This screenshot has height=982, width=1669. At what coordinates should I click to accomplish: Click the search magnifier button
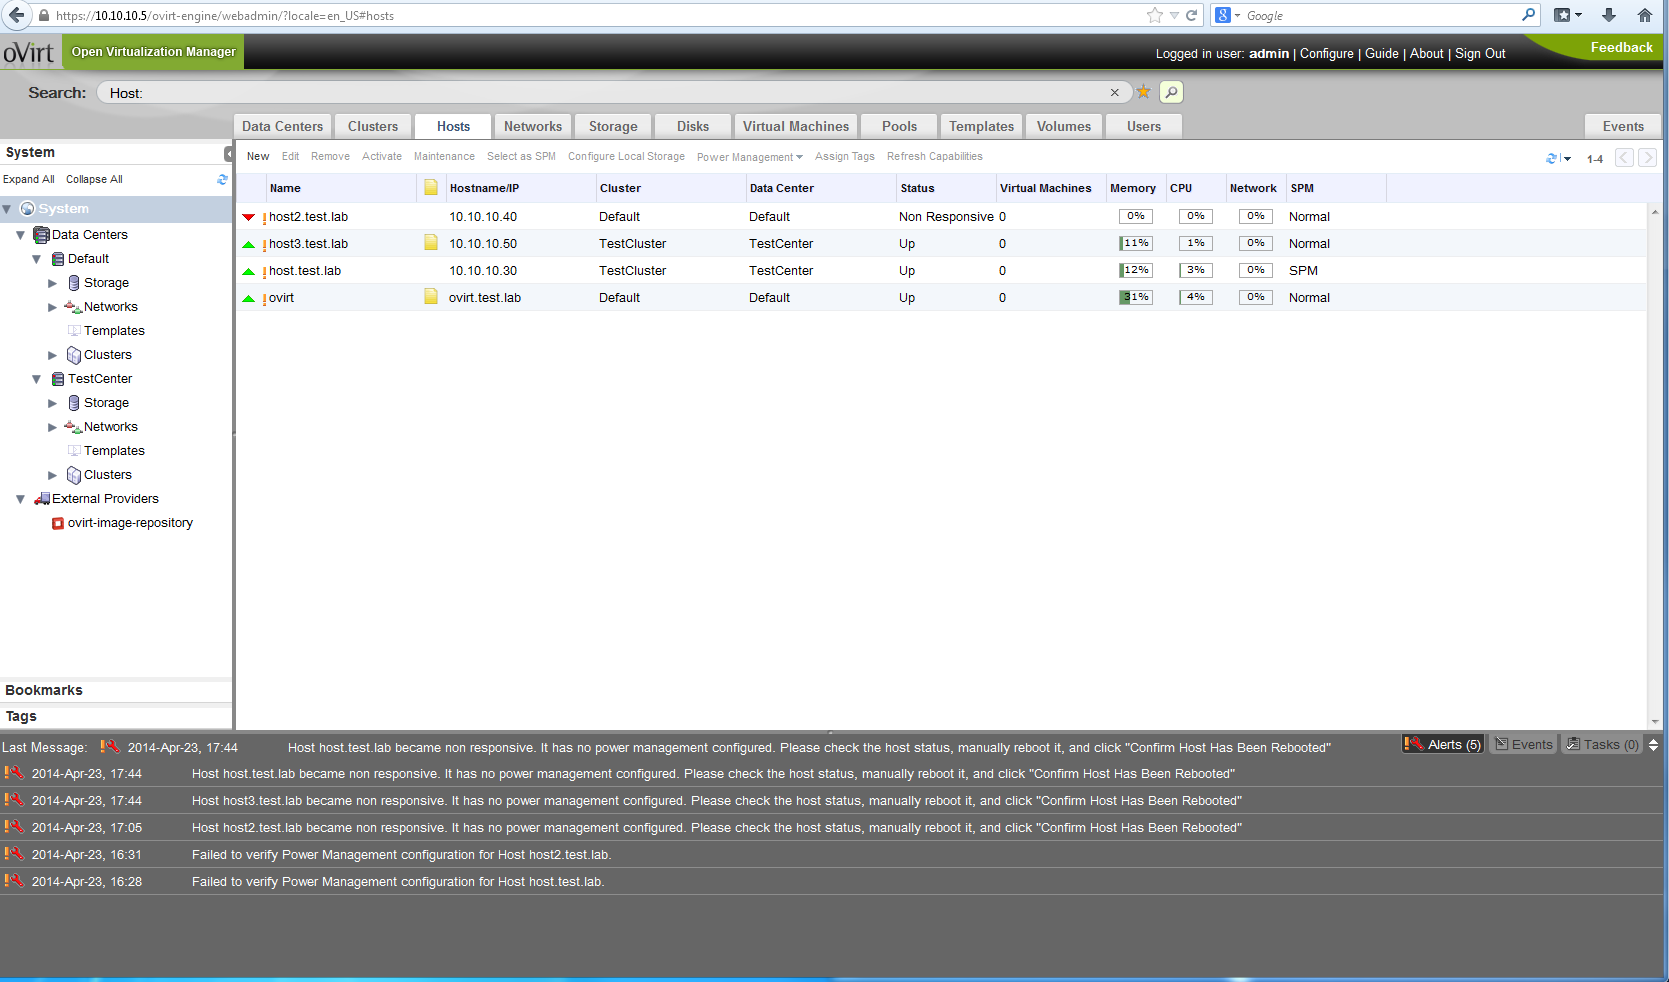[1171, 92]
